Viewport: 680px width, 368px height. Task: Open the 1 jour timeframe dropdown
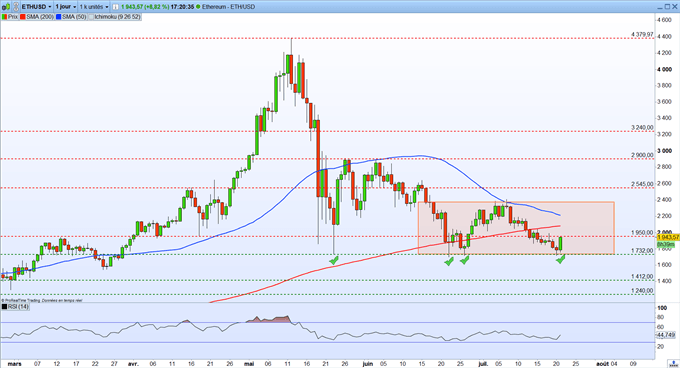66,7
